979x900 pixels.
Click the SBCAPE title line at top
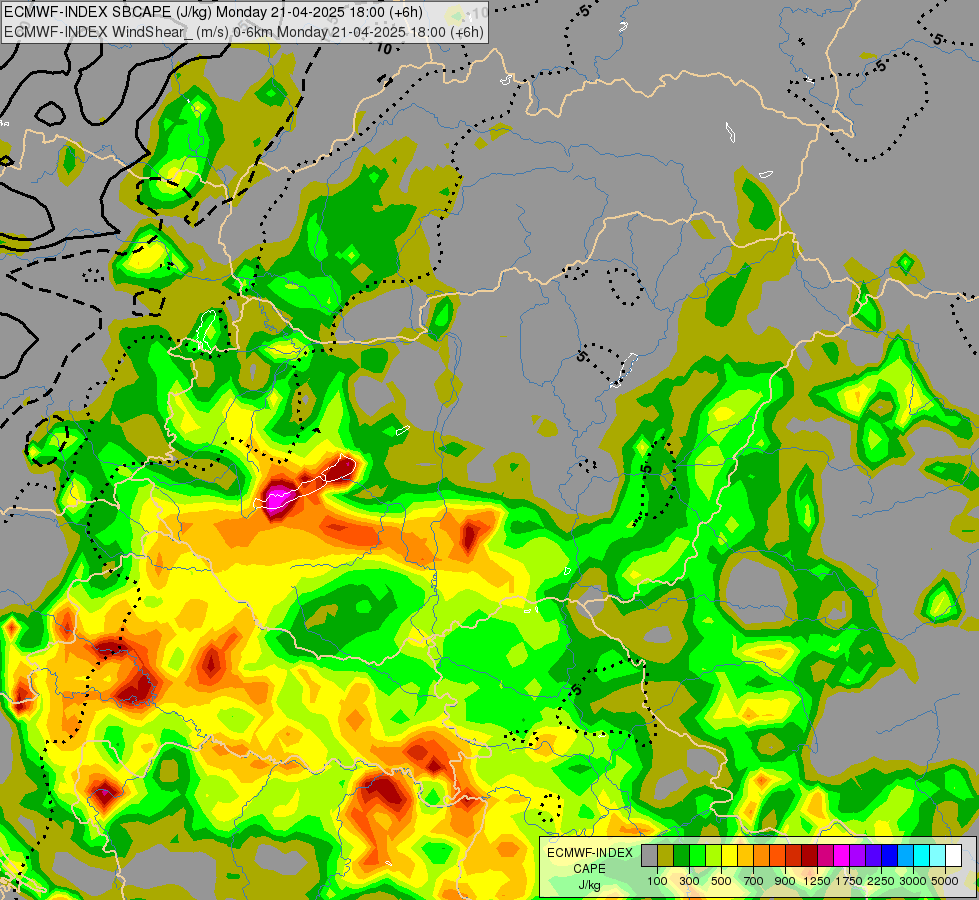coord(213,12)
